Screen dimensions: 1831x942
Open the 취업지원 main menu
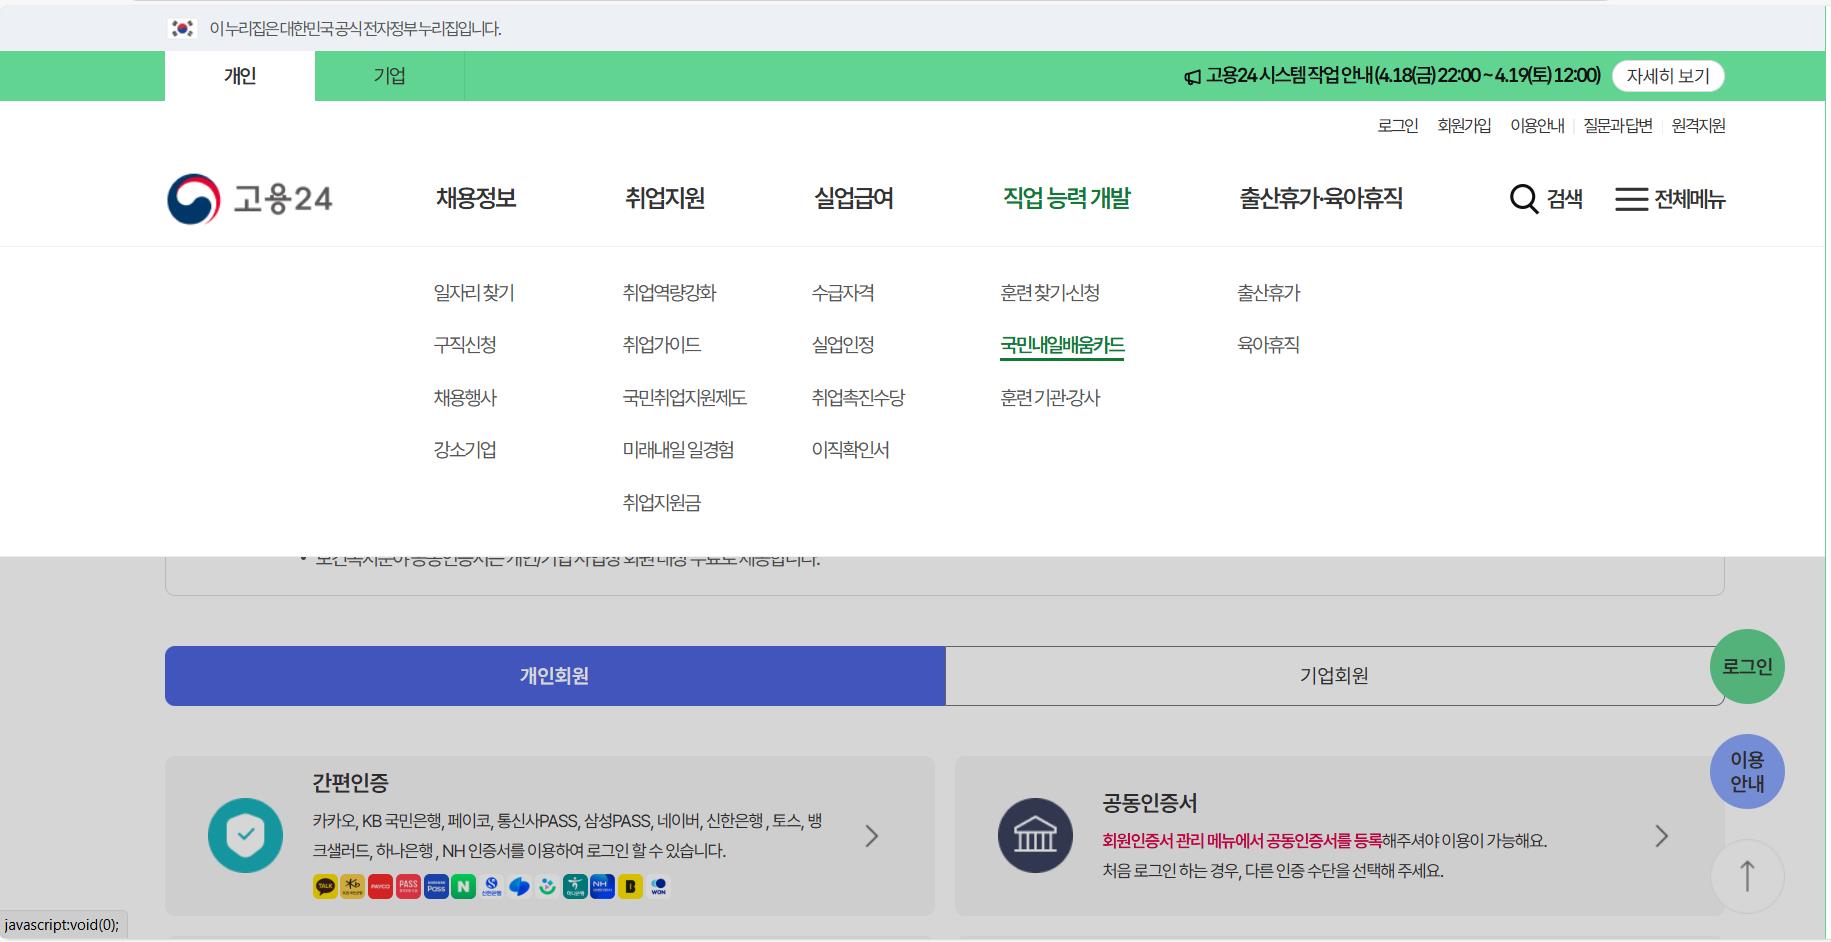(x=665, y=198)
